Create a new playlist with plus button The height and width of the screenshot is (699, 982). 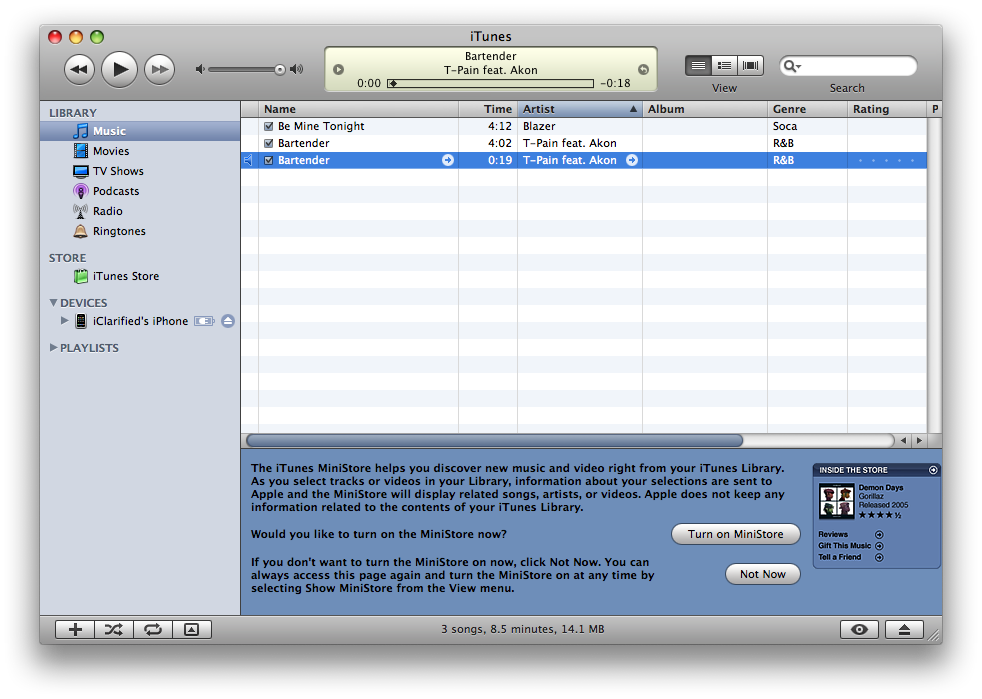click(74, 629)
